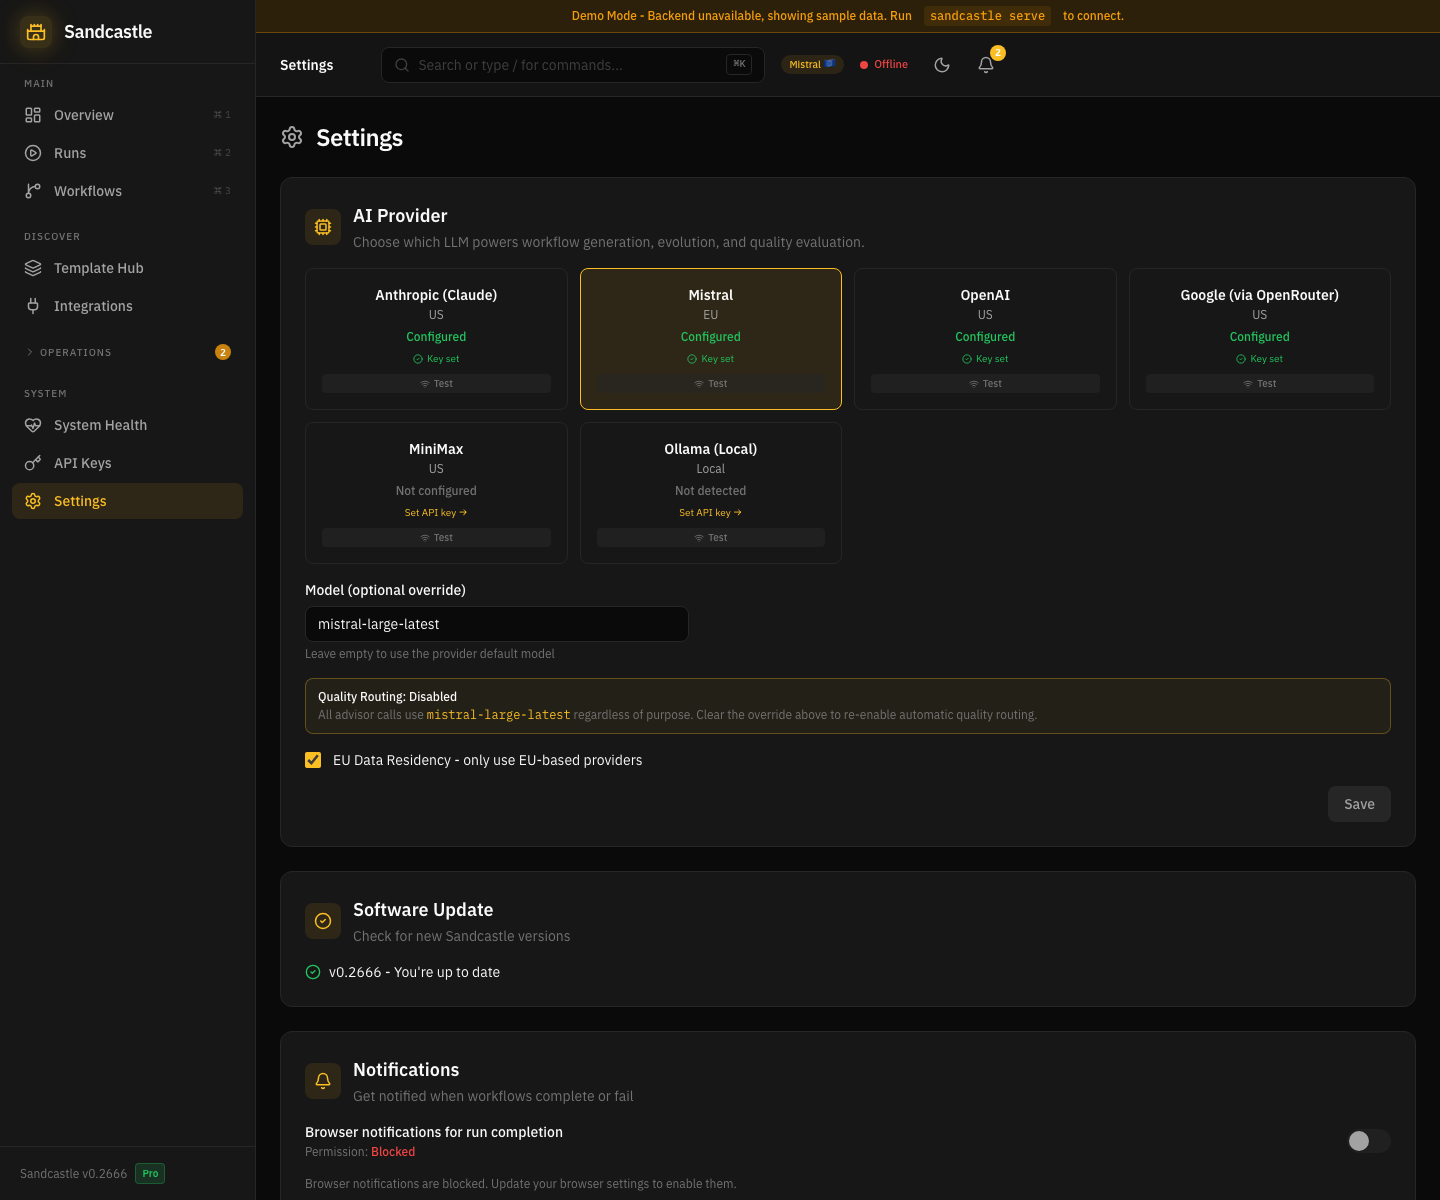Click the Operations badge showing 2

pyautogui.click(x=223, y=352)
